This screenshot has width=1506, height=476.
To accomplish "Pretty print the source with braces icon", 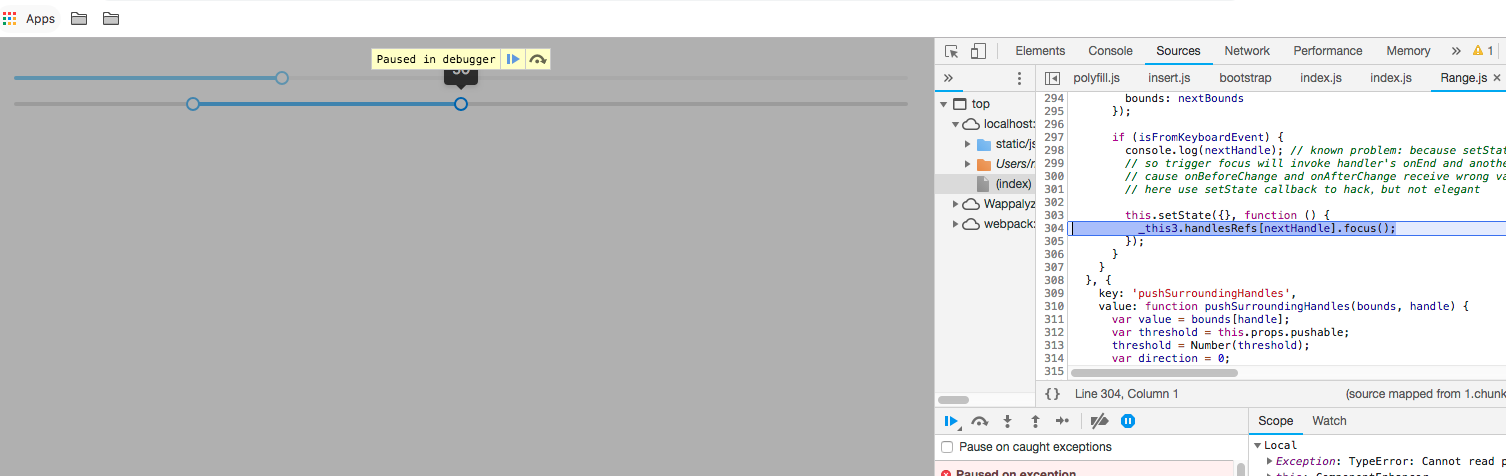I will pos(1052,394).
